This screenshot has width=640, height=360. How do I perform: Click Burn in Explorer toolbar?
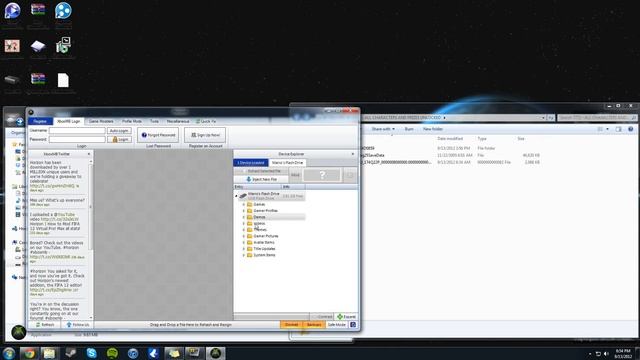coord(409,129)
